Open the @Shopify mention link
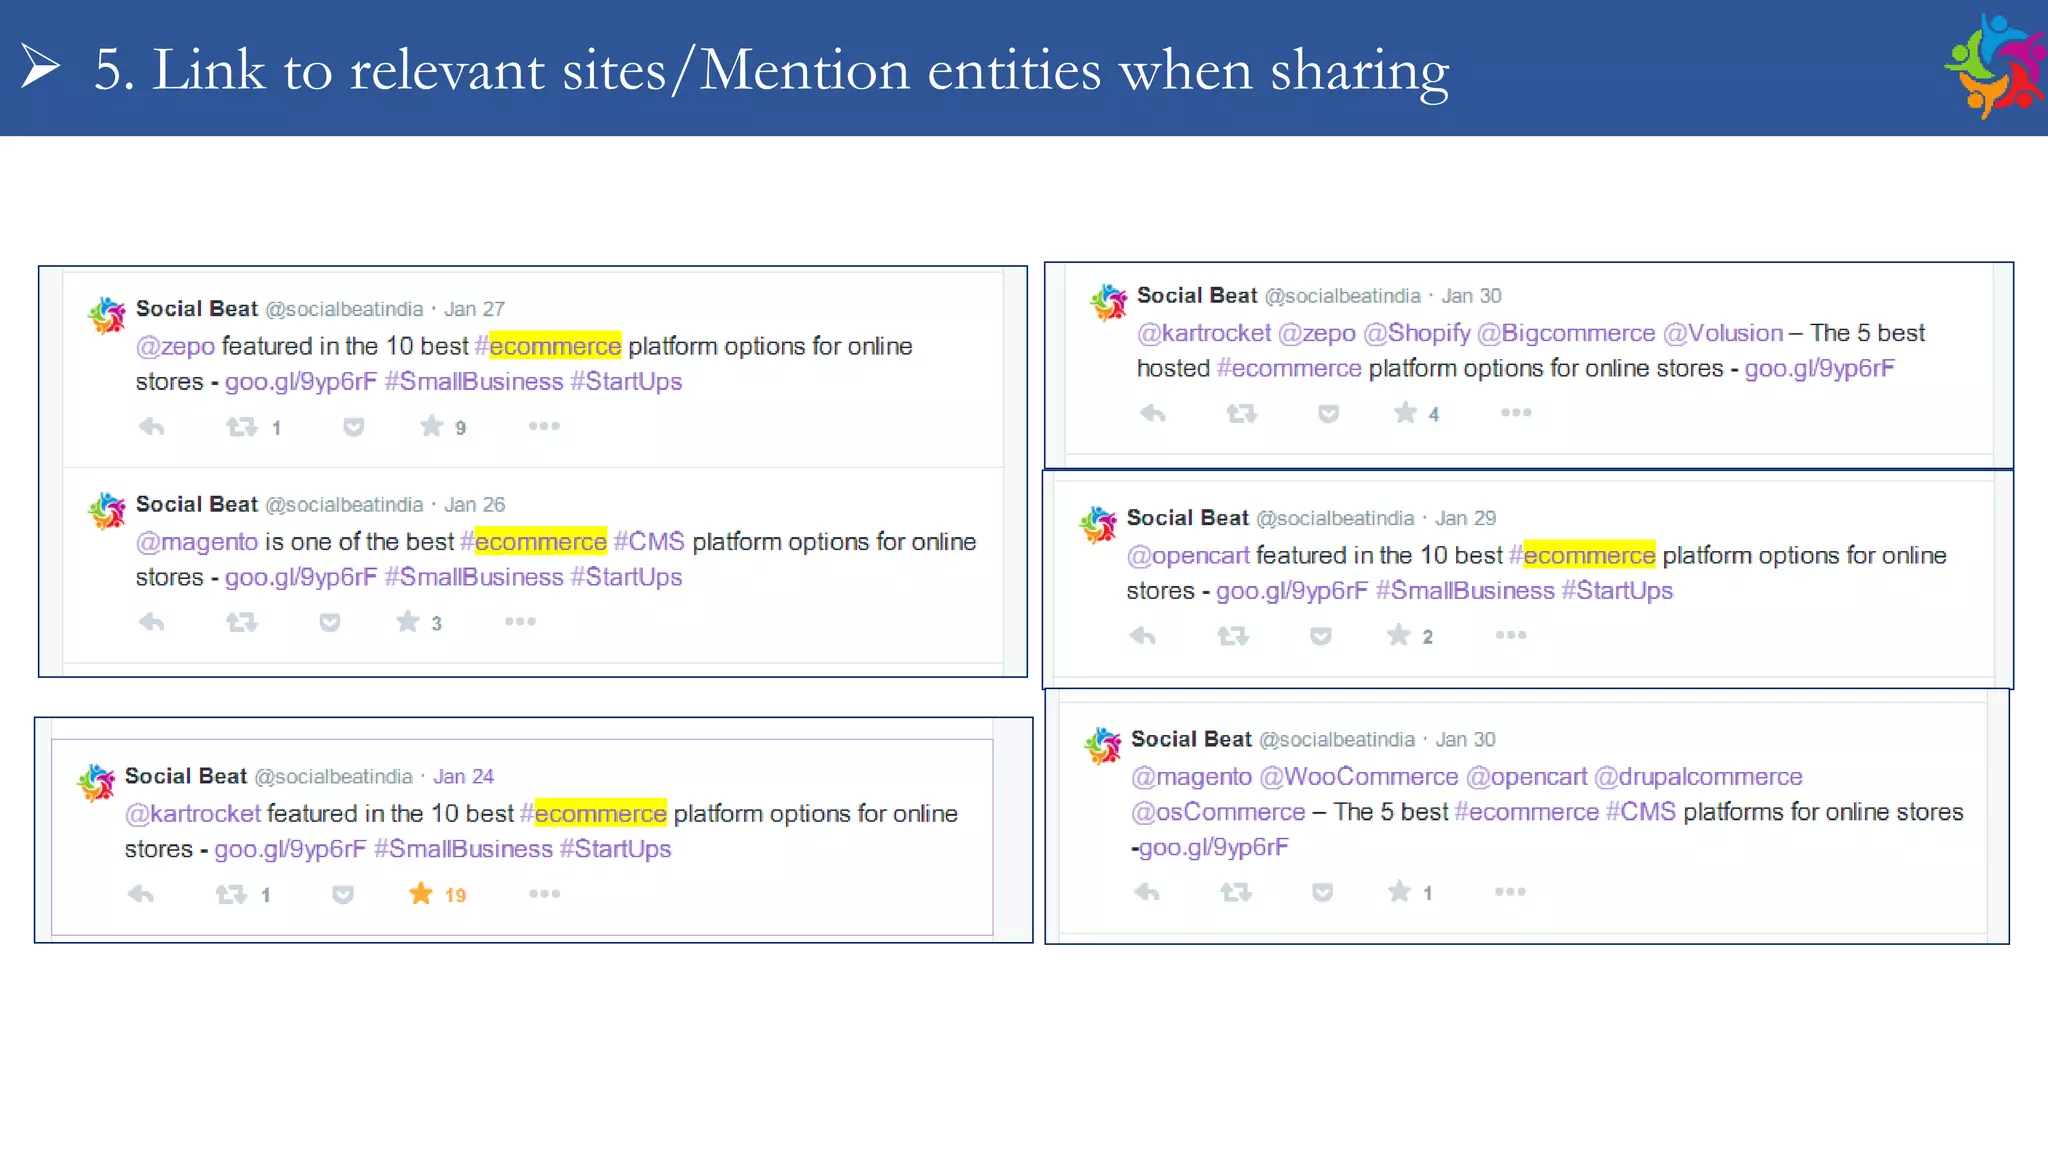 (x=1417, y=334)
